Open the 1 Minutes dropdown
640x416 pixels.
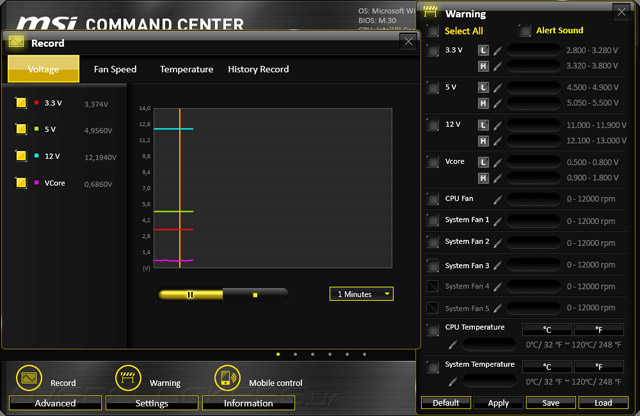362,294
